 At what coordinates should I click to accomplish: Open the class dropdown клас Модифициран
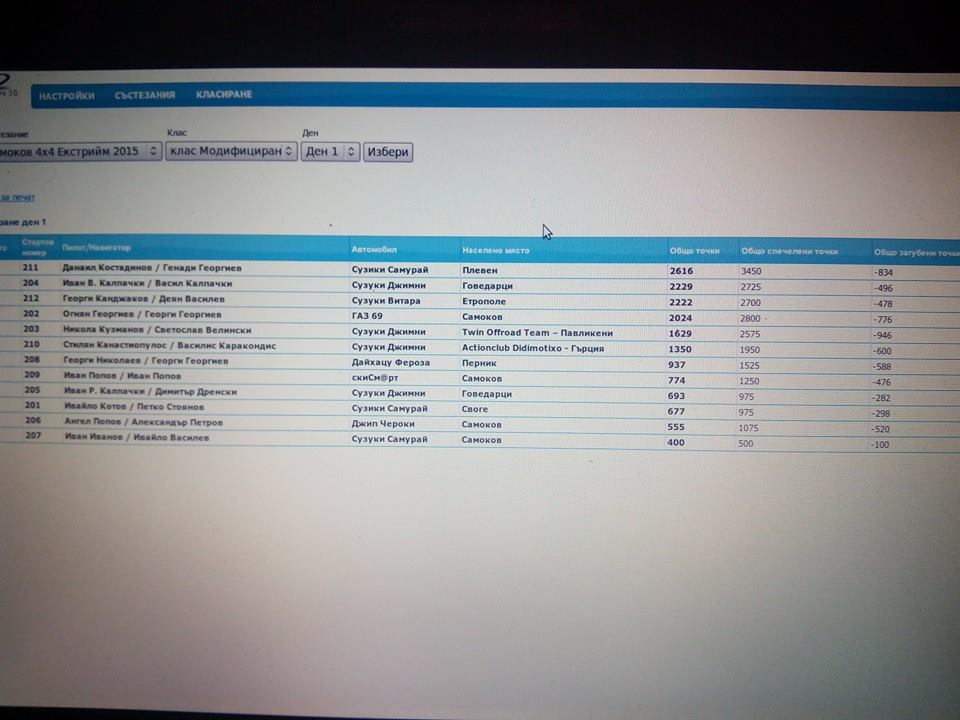tap(231, 151)
